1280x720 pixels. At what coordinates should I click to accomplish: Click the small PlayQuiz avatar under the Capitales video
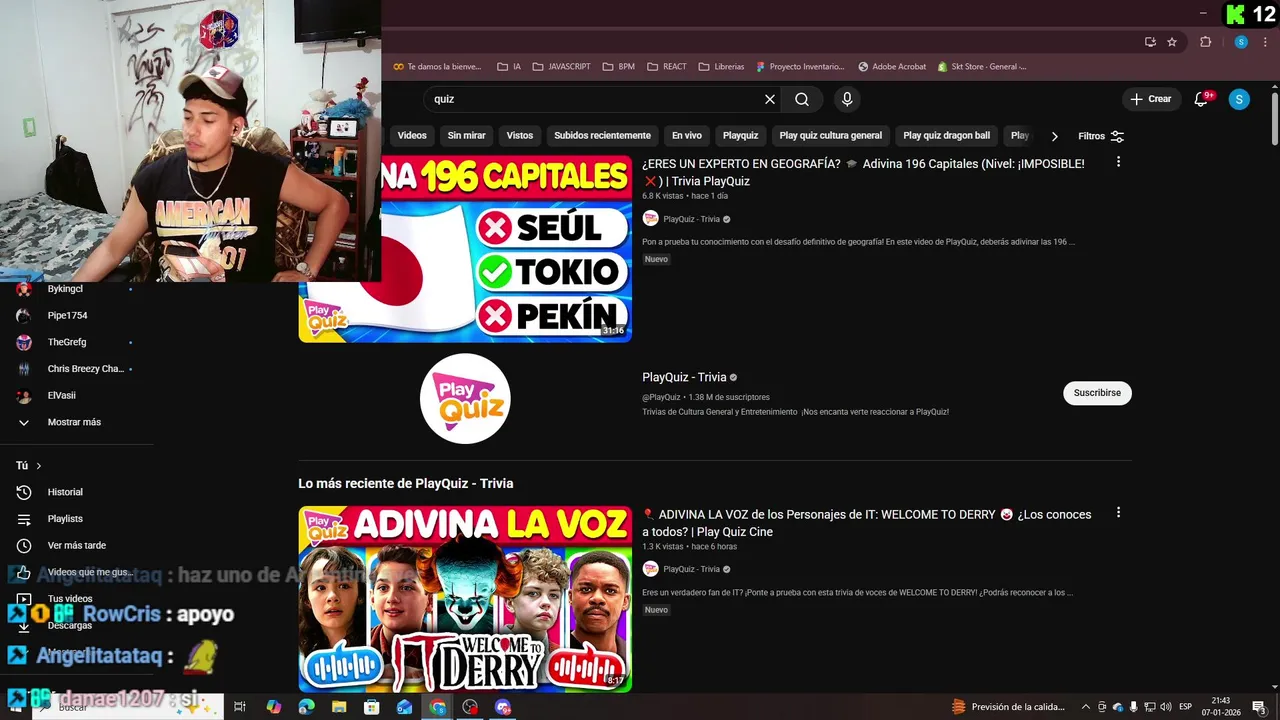(651, 219)
